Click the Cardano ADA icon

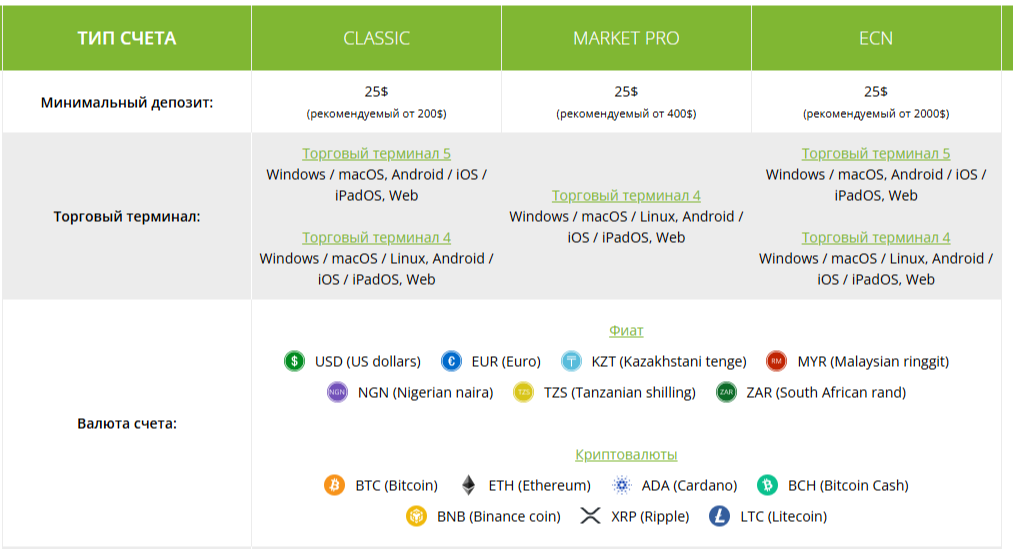point(622,485)
